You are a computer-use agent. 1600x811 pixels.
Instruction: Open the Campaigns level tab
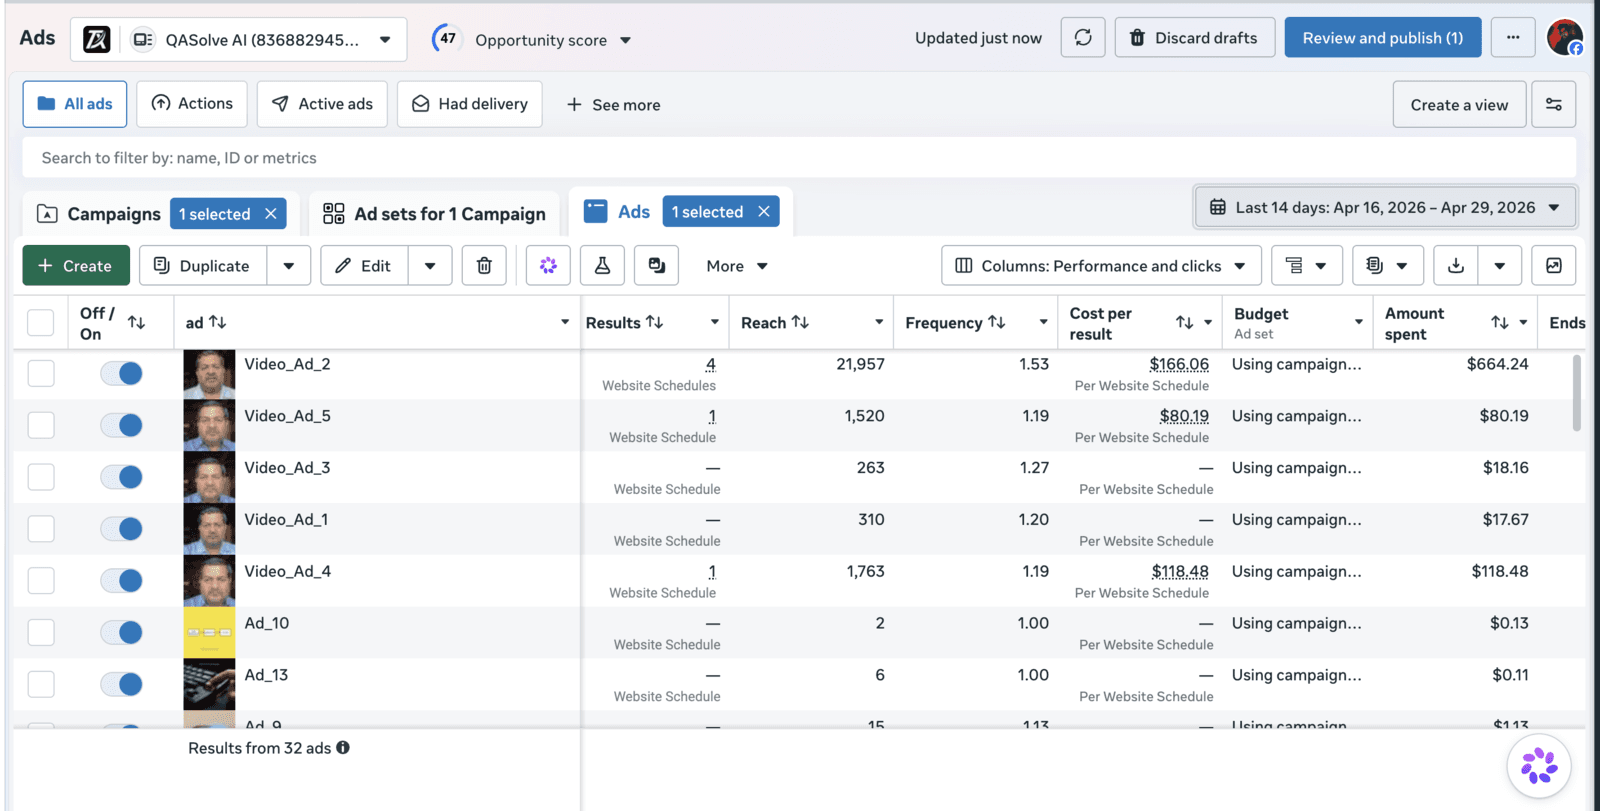99,214
